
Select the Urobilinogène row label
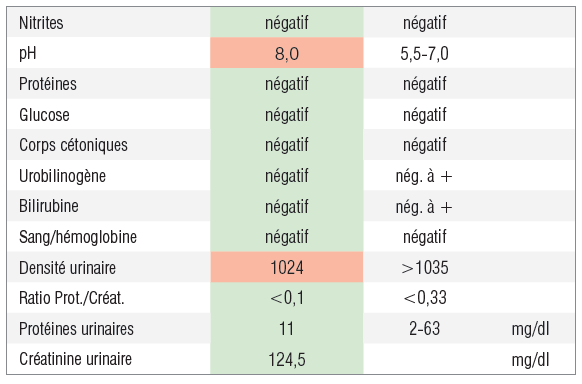point(62,176)
